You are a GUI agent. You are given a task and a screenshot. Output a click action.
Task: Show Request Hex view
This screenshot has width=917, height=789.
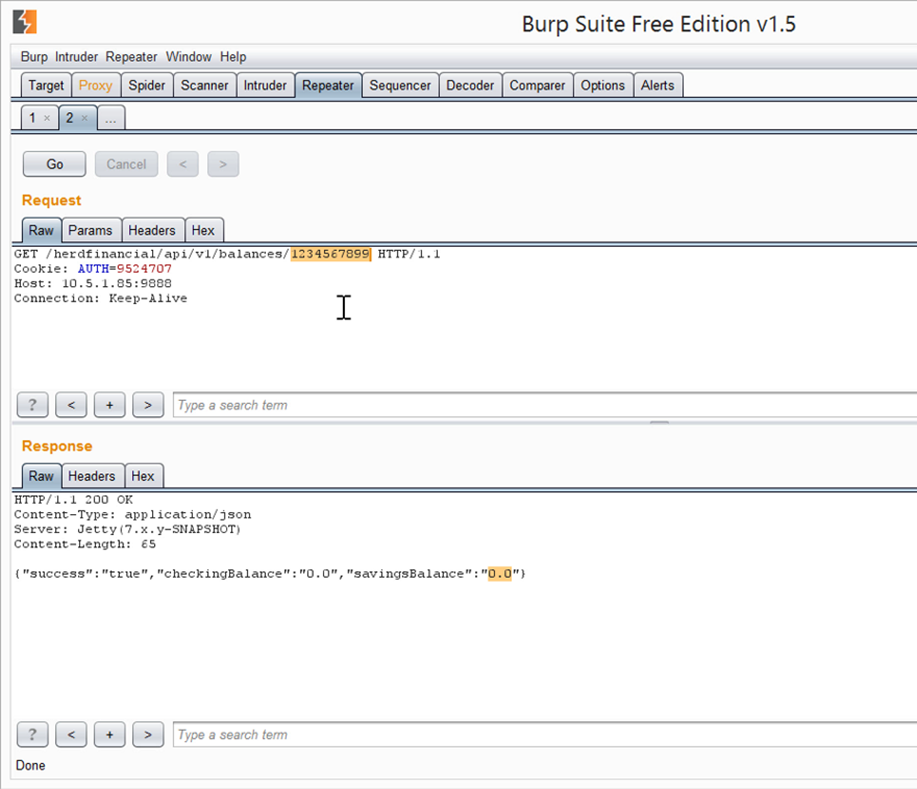[x=204, y=230]
